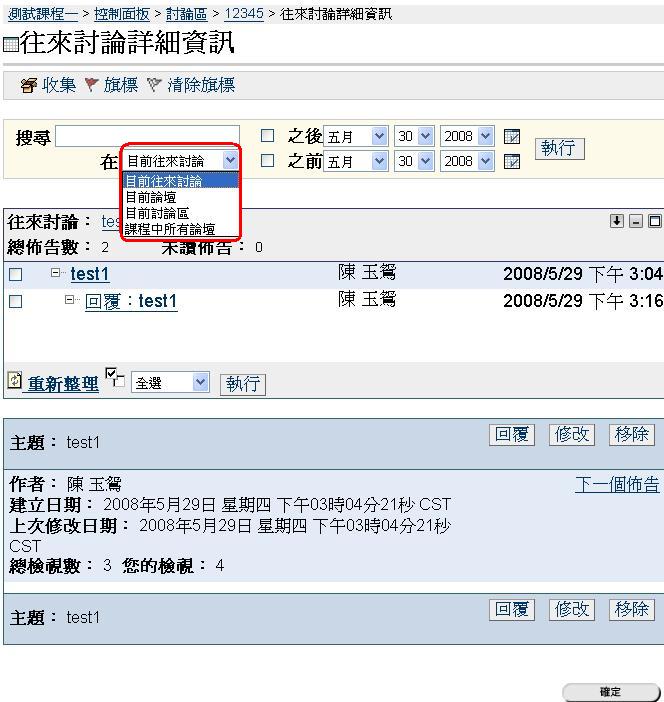Open the 之後 month dropdown

coord(355,136)
